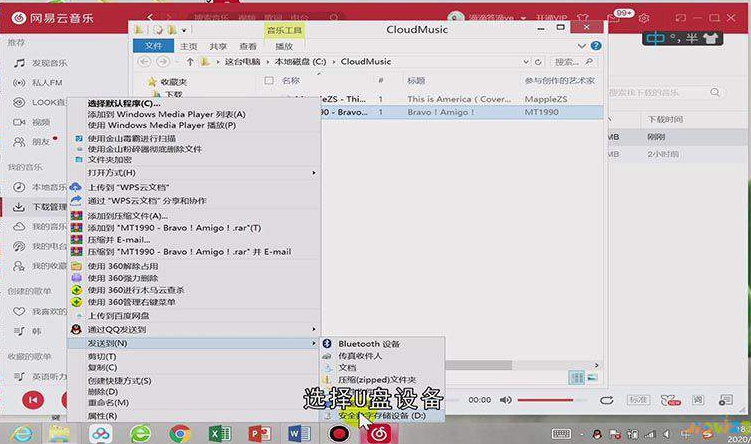Mute via the speaker volume icon
The height and width of the screenshot is (444, 751).
[x=505, y=399]
